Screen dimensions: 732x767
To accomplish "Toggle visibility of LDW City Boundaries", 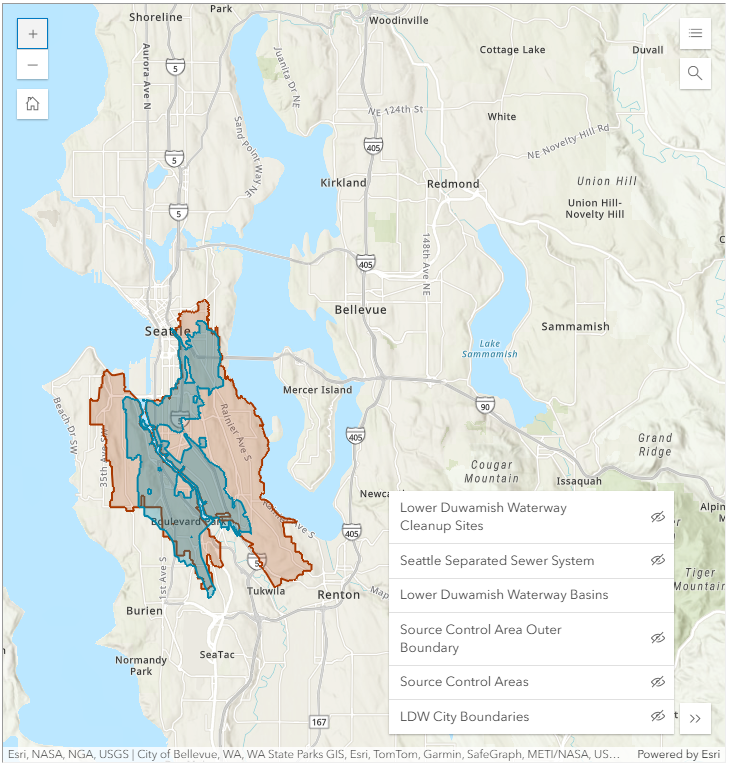I will point(657,716).
